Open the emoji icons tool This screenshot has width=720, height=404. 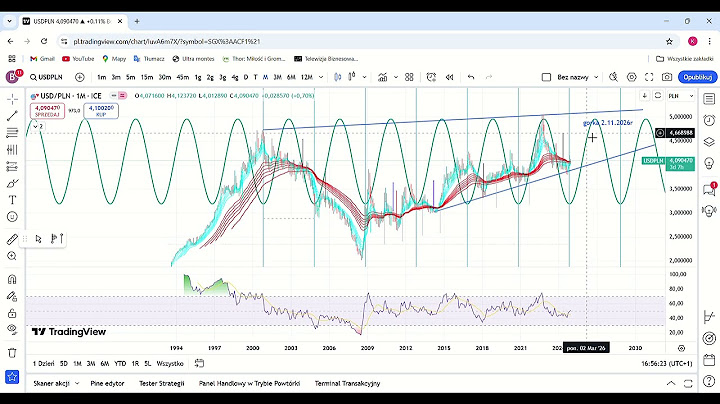pos(12,217)
